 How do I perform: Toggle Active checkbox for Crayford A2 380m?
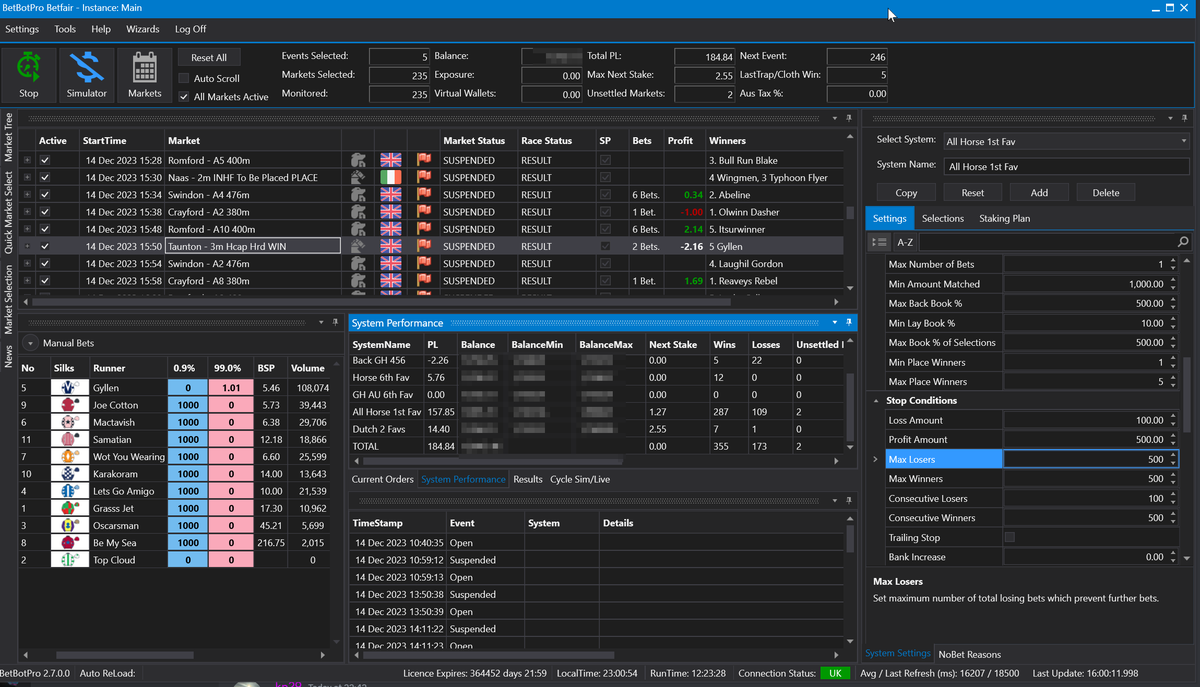click(x=45, y=212)
